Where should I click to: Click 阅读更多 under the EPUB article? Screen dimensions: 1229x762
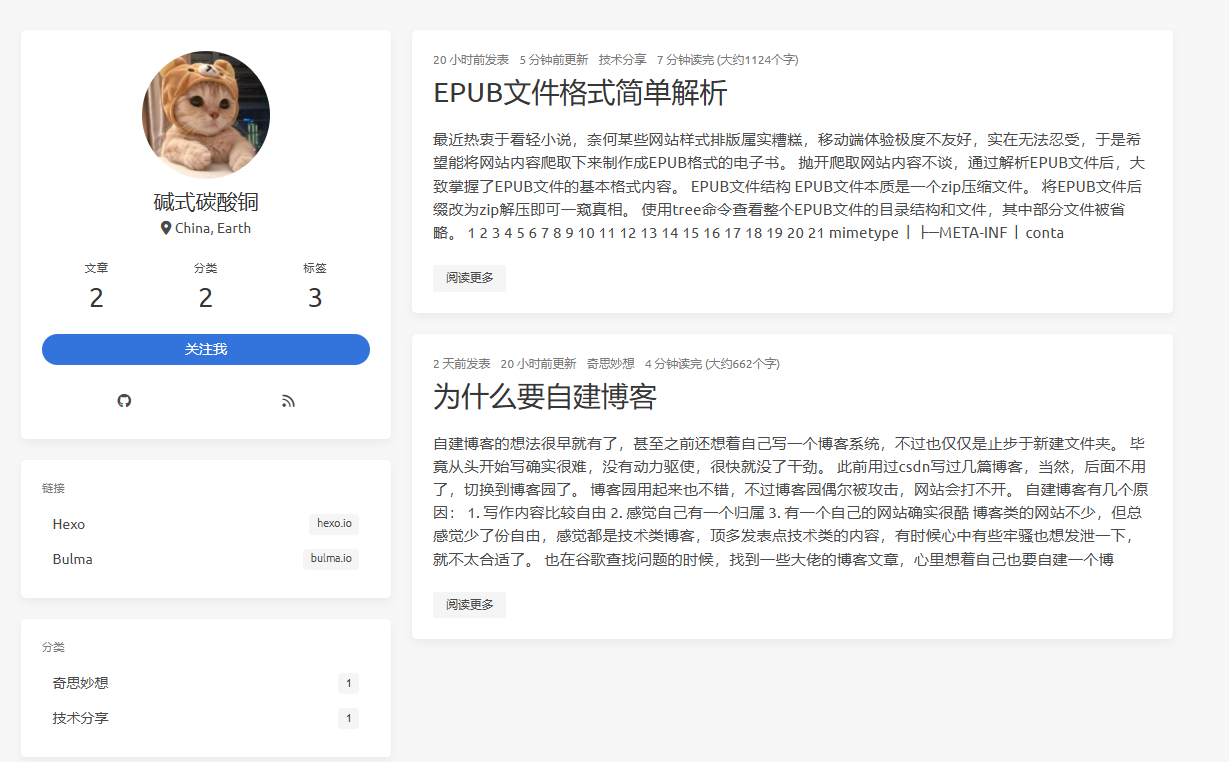click(469, 278)
